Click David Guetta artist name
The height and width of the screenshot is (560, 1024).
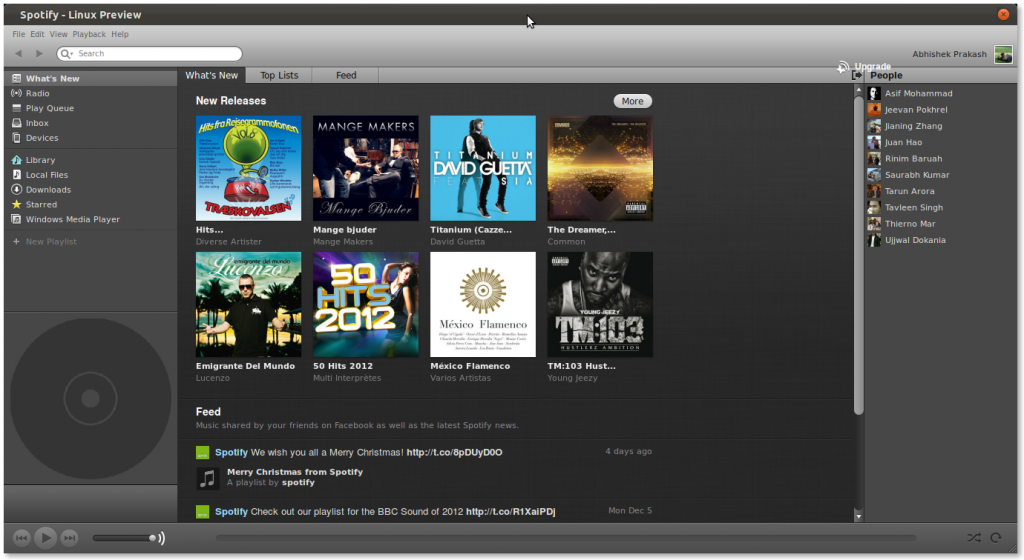458,241
